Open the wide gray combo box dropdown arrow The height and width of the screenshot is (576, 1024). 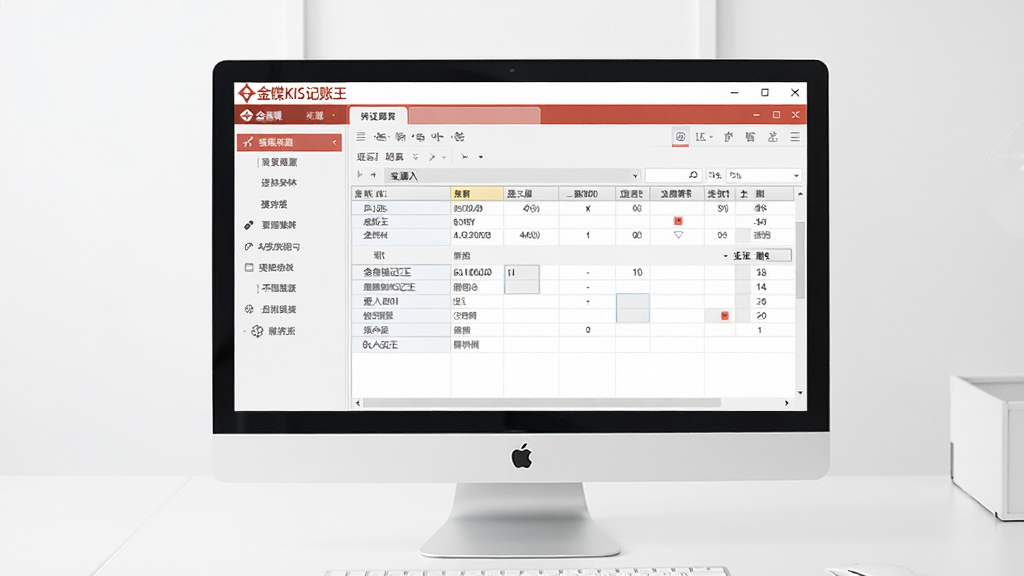click(635, 176)
